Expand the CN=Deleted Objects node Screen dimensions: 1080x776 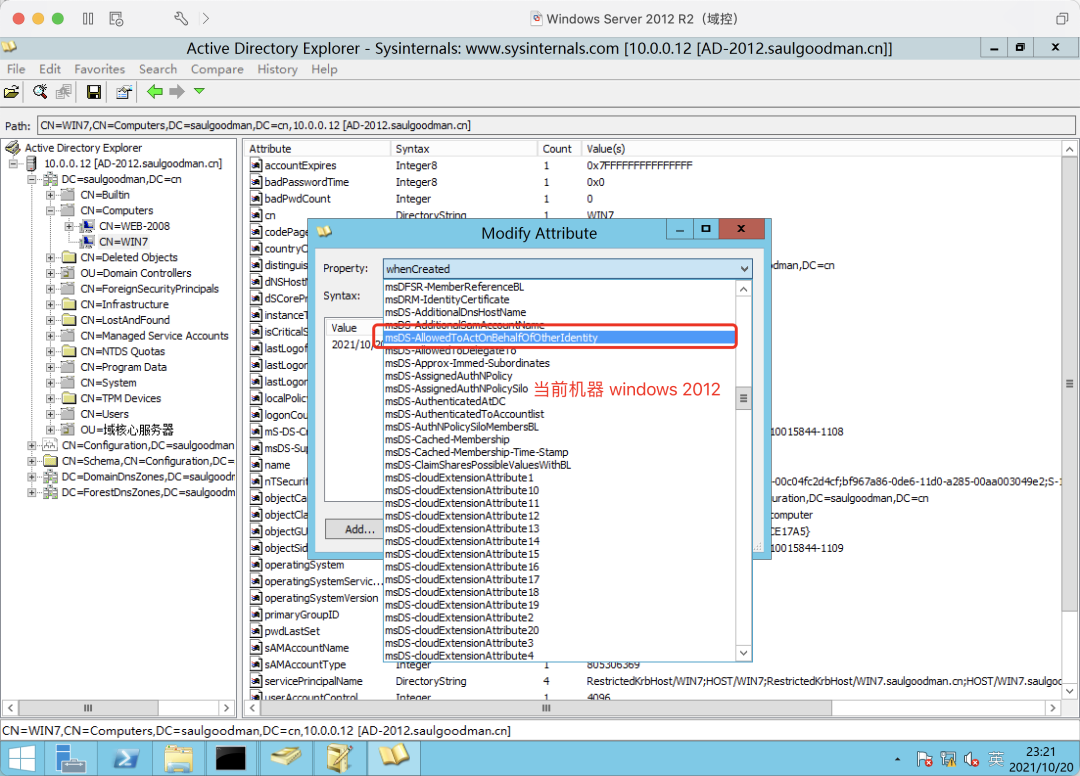[x=50, y=258]
